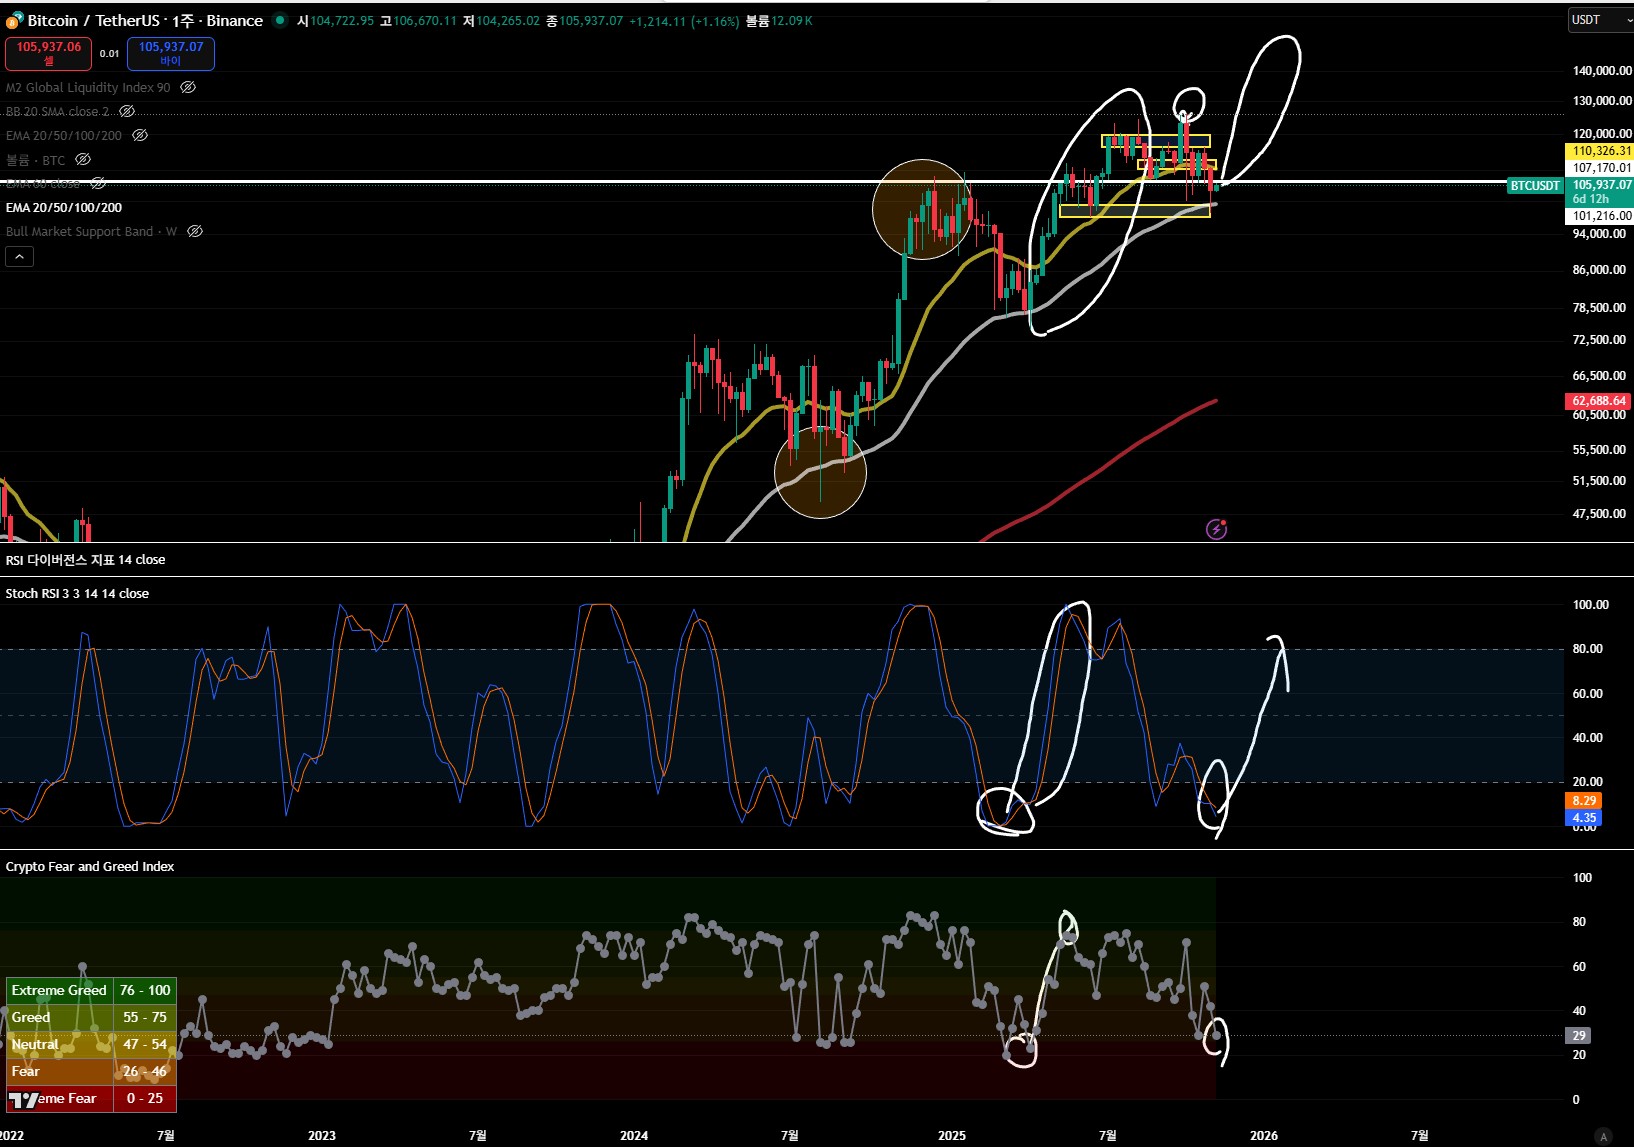1634x1147 pixels.
Task: Click the Crypto Fear and Greed Index title
Action: tap(90, 866)
